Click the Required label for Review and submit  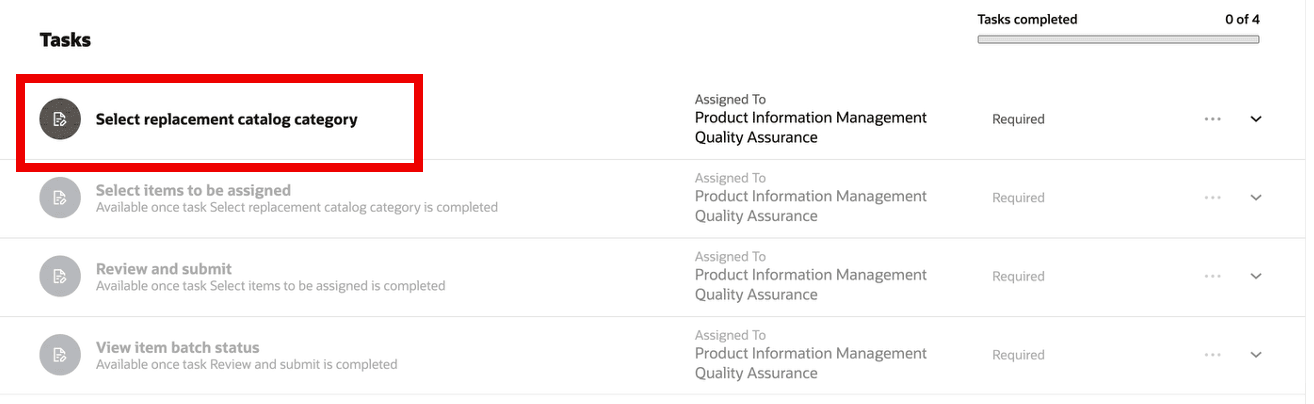(x=1018, y=277)
